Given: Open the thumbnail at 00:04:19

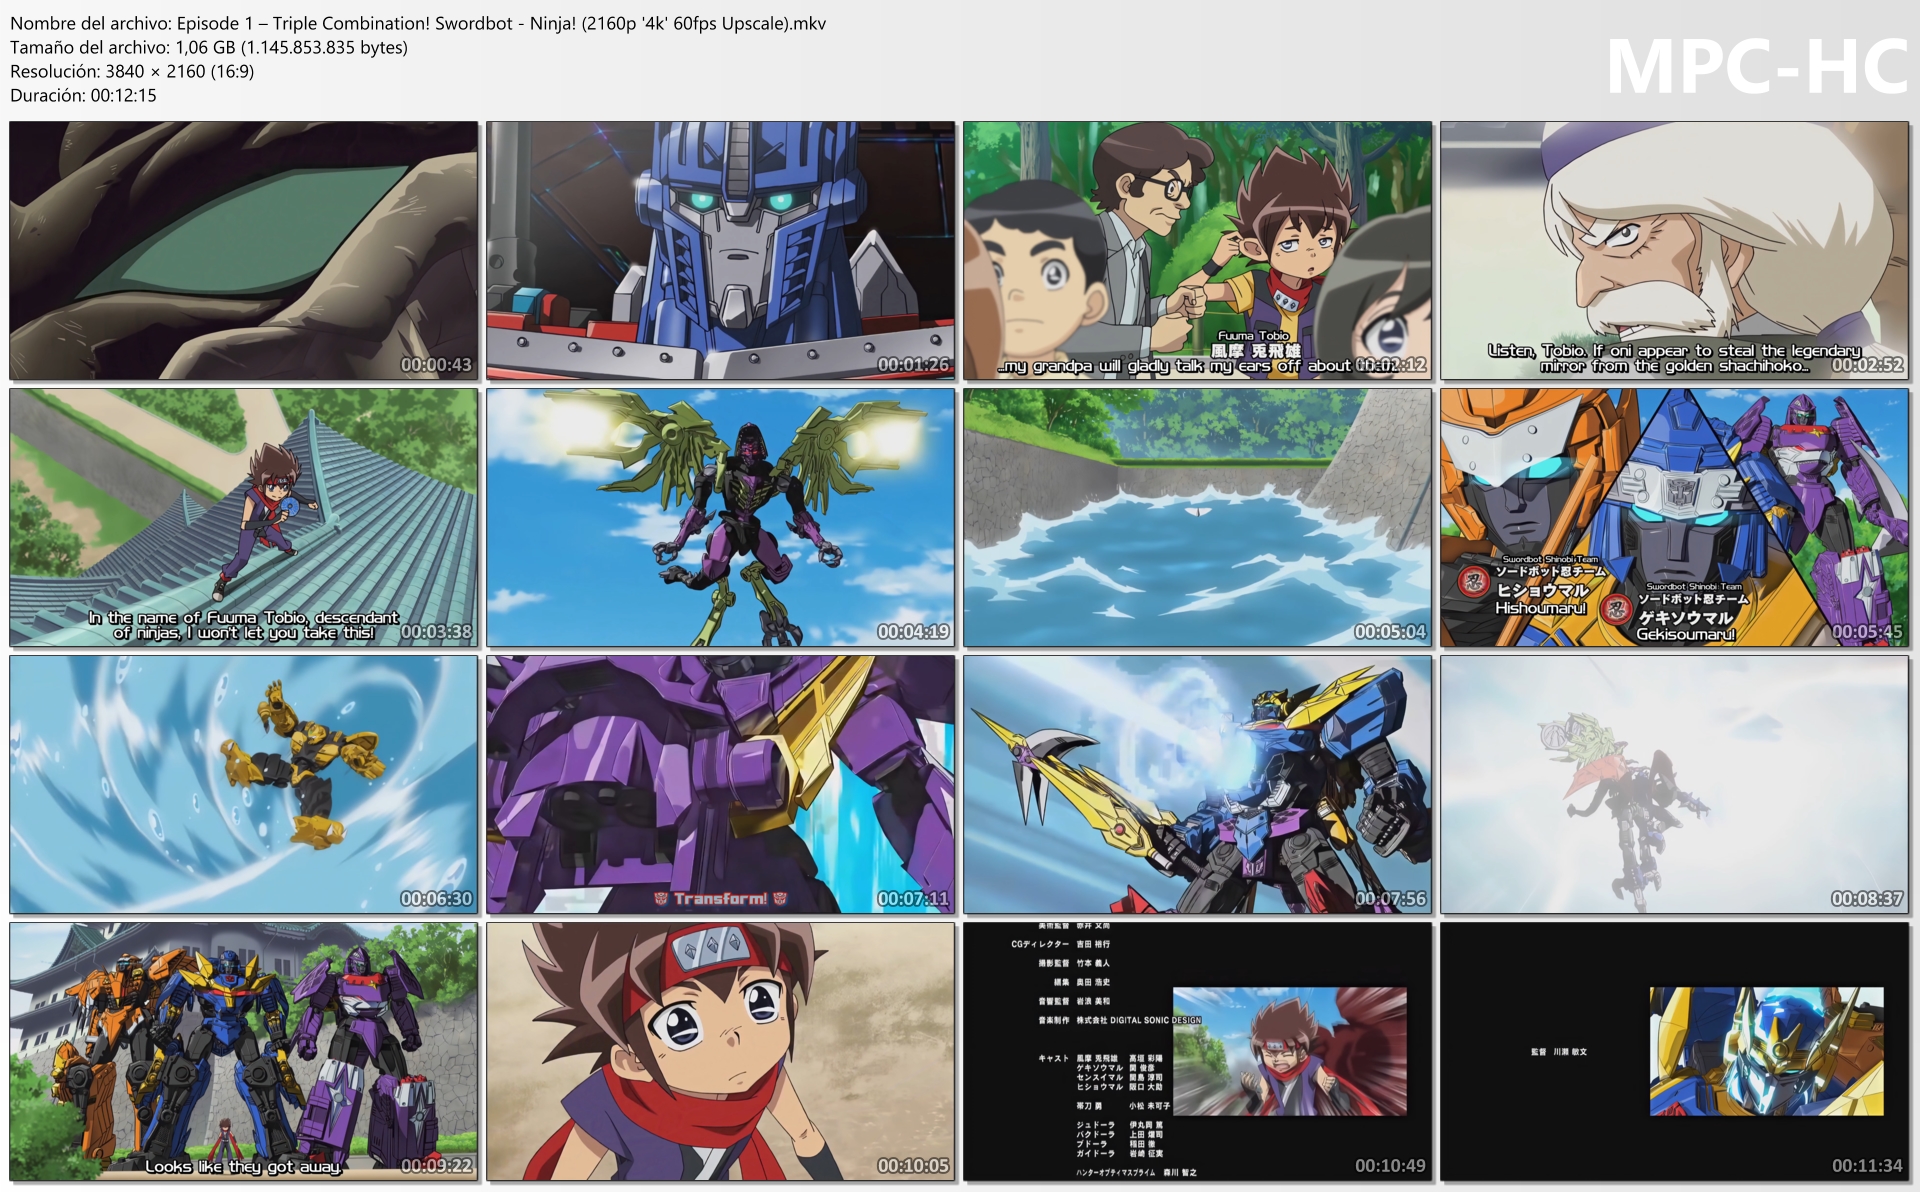Looking at the screenshot, I should pos(721,518).
